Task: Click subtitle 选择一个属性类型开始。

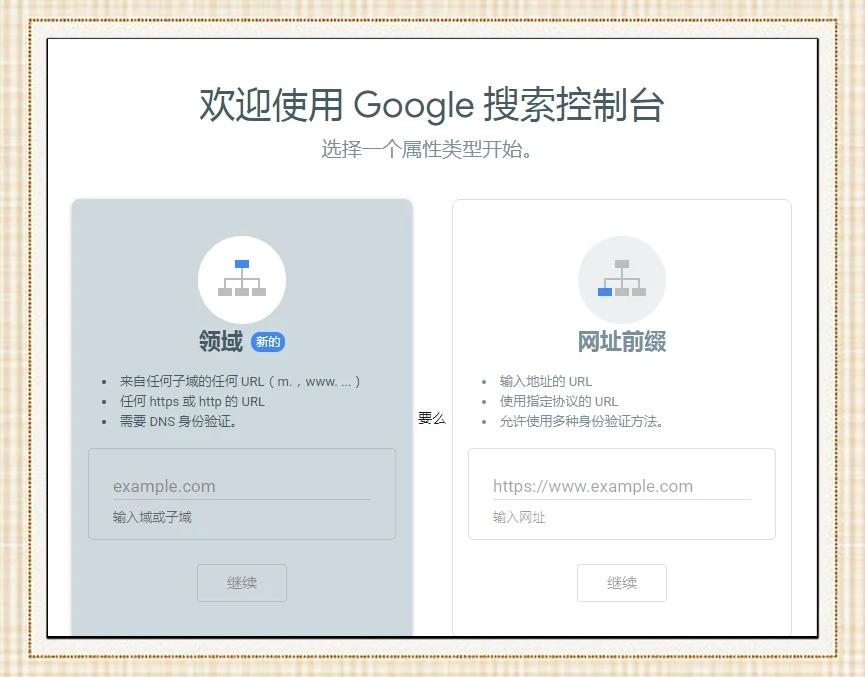Action: [x=426, y=149]
